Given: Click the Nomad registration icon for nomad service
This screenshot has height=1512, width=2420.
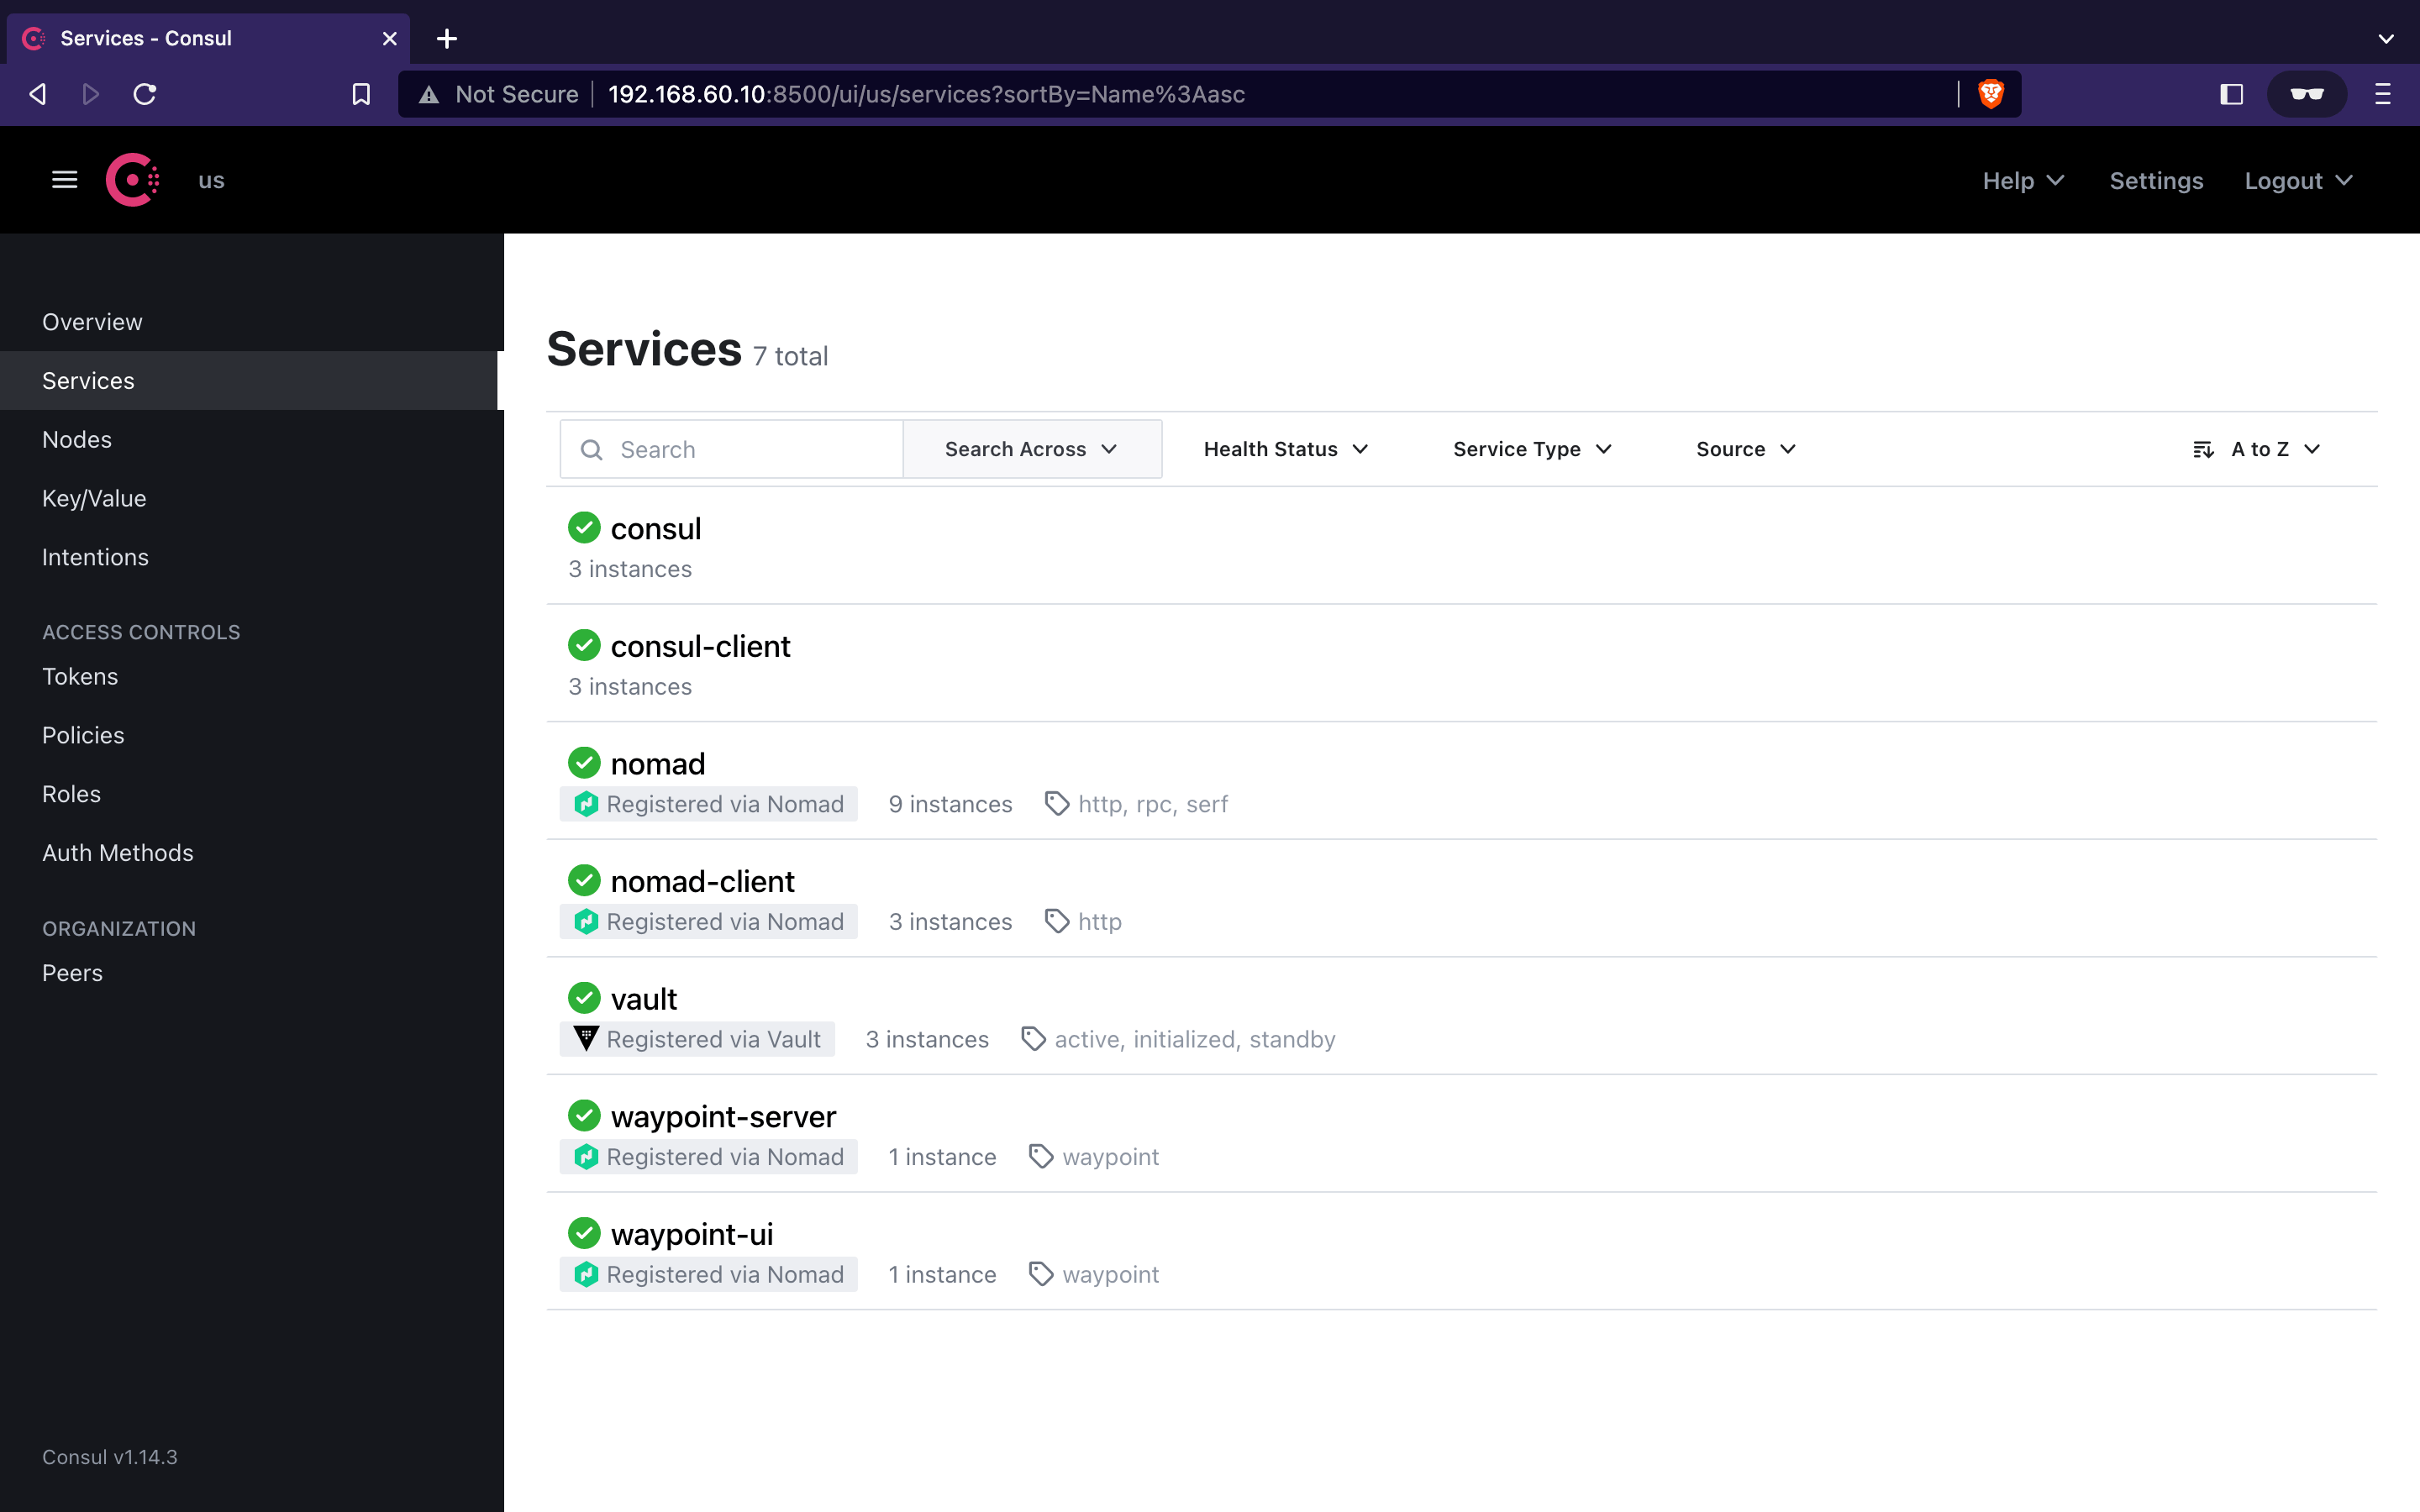Looking at the screenshot, I should click(587, 803).
